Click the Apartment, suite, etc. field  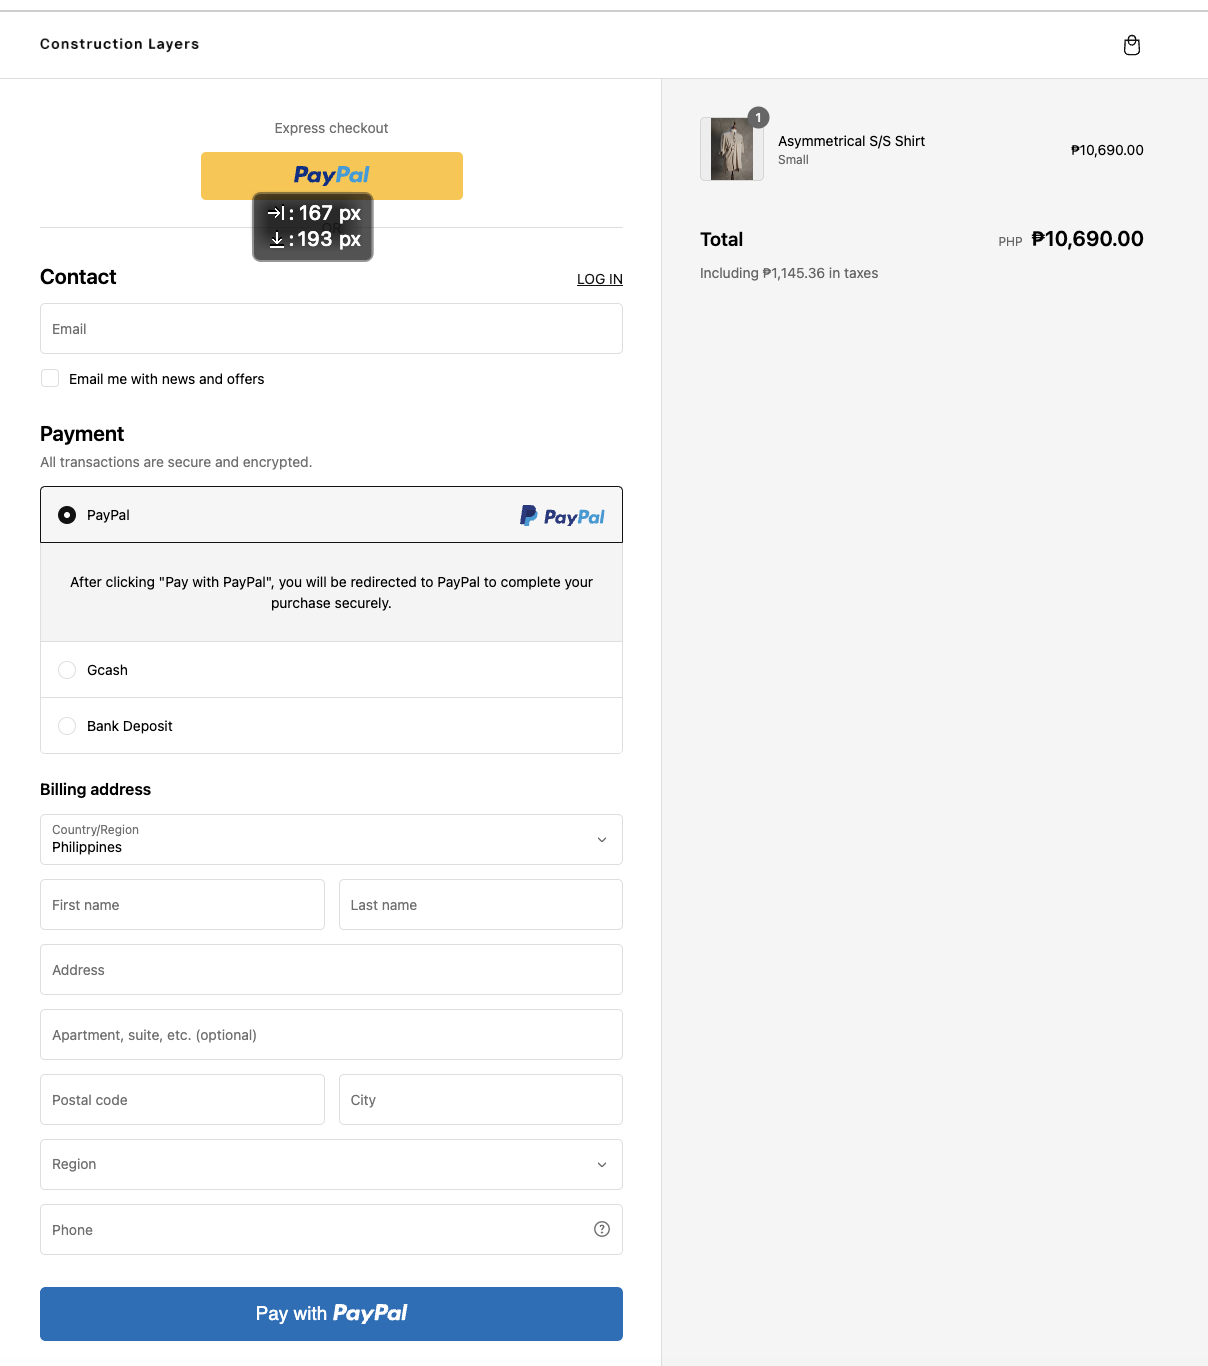click(331, 1035)
